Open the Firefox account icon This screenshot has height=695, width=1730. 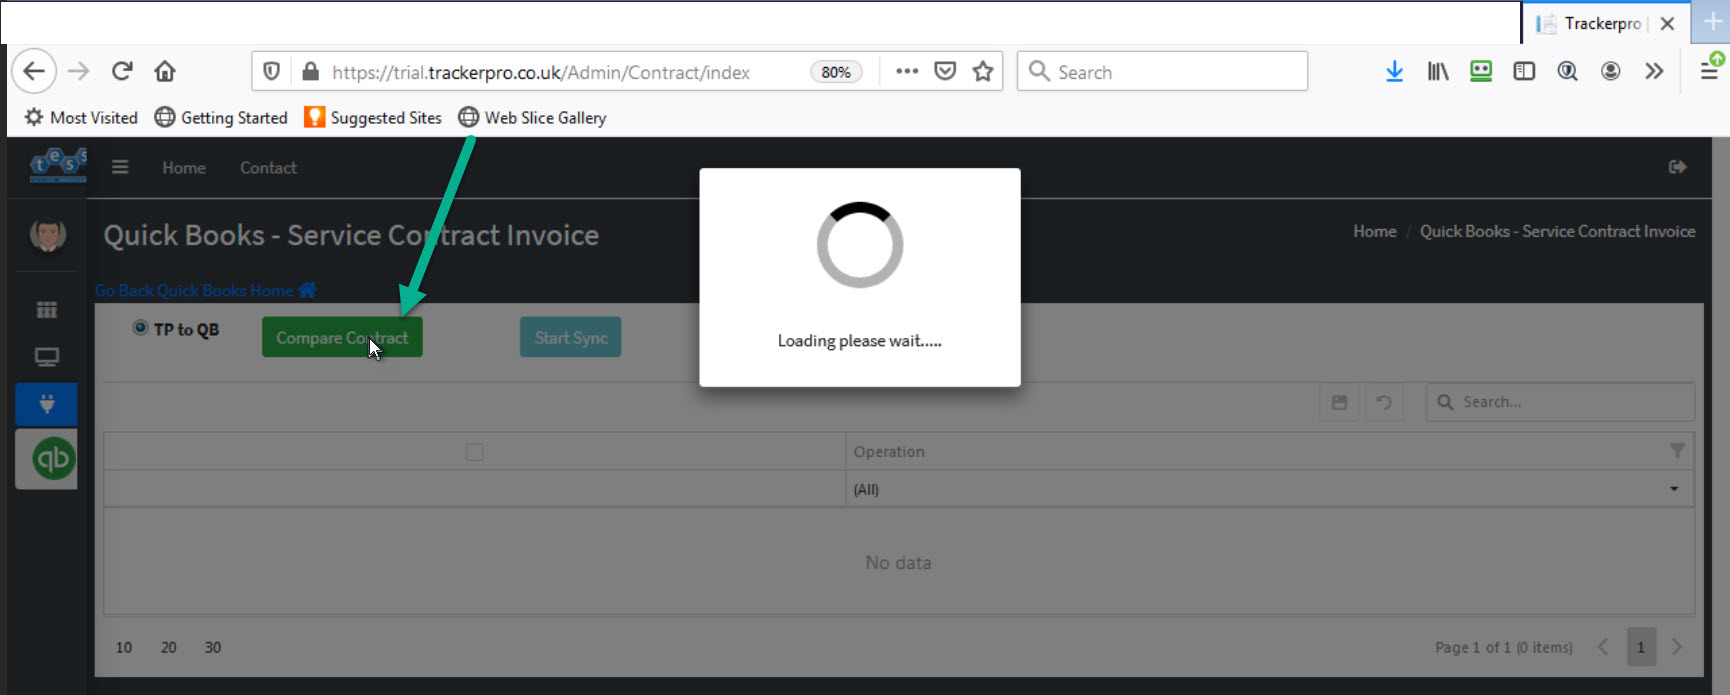click(1610, 72)
